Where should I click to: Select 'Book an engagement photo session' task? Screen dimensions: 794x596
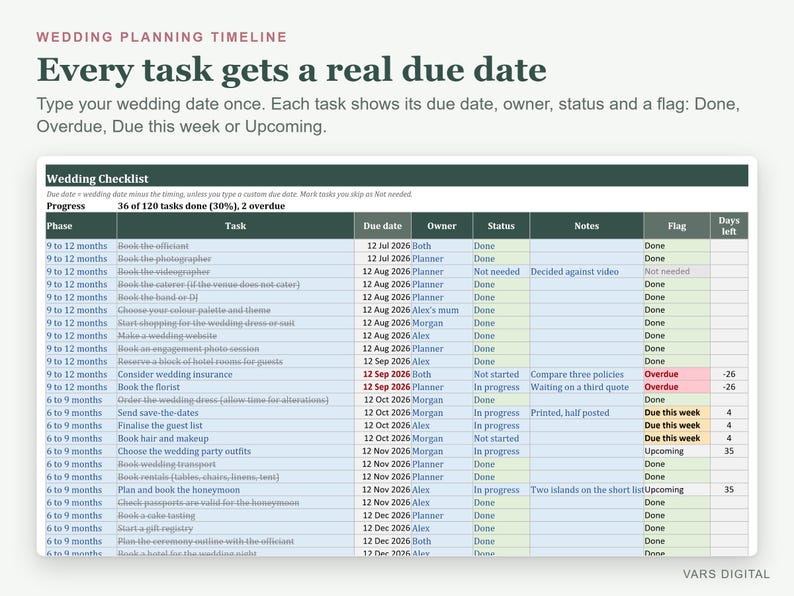(235, 348)
